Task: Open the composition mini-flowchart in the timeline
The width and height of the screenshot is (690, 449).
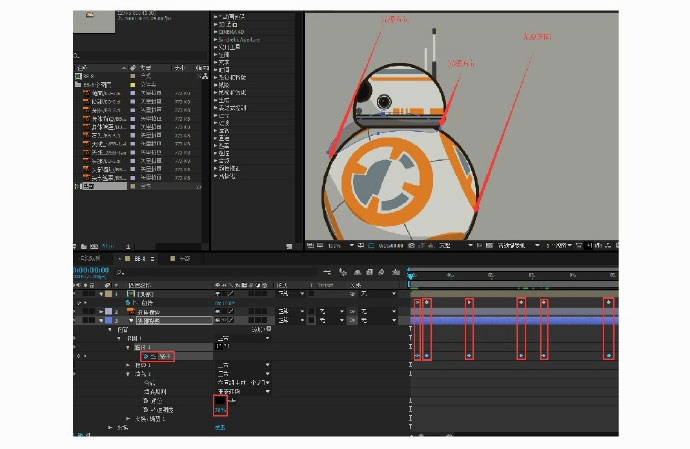Action: point(327,272)
